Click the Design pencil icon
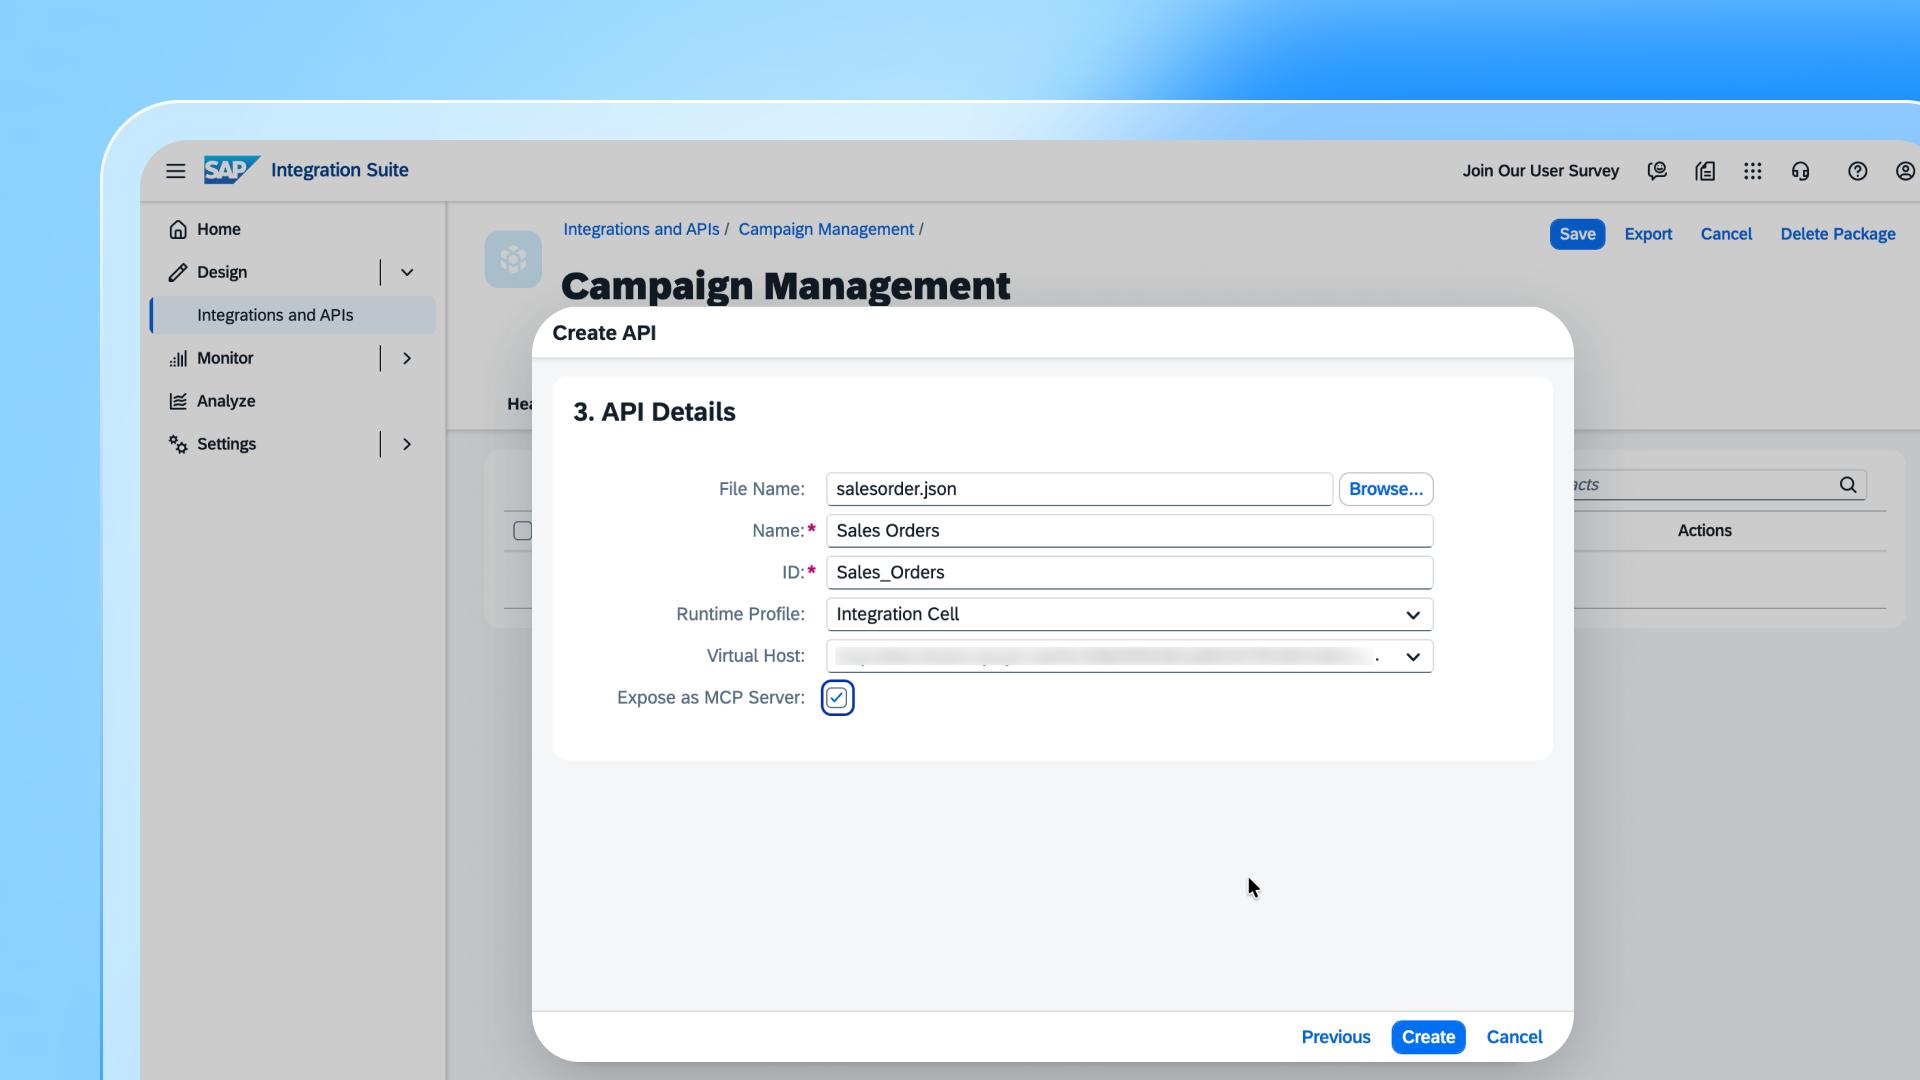This screenshot has width=1920, height=1080. pyautogui.click(x=178, y=272)
